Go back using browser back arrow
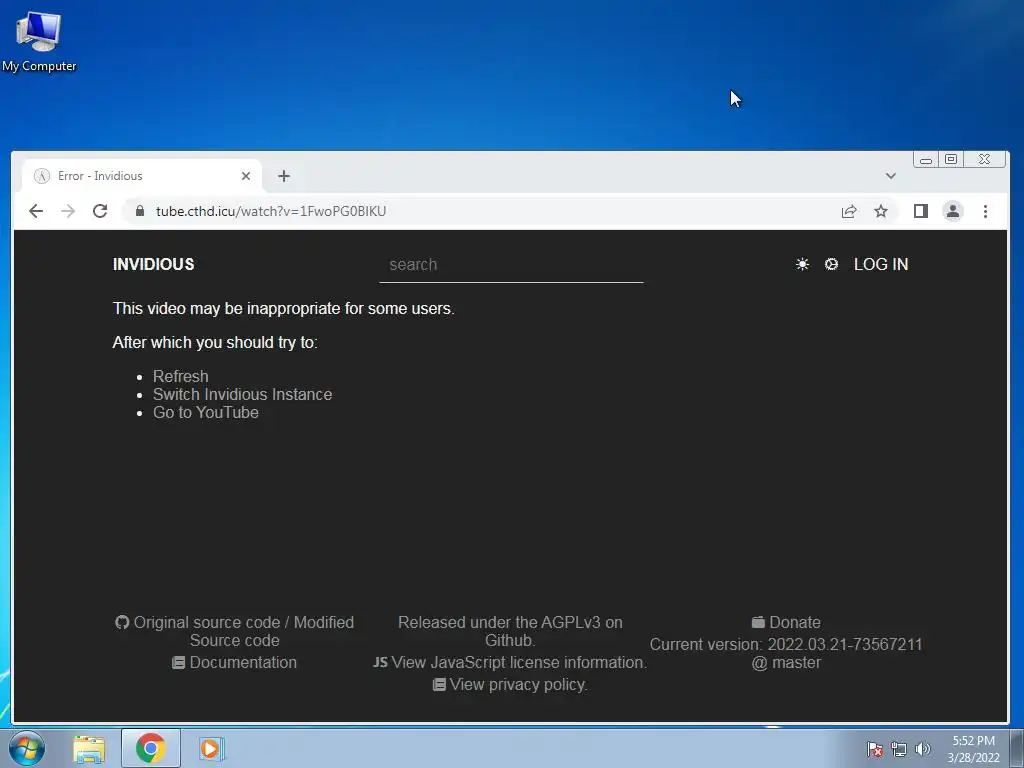This screenshot has height=768, width=1024. point(36,211)
